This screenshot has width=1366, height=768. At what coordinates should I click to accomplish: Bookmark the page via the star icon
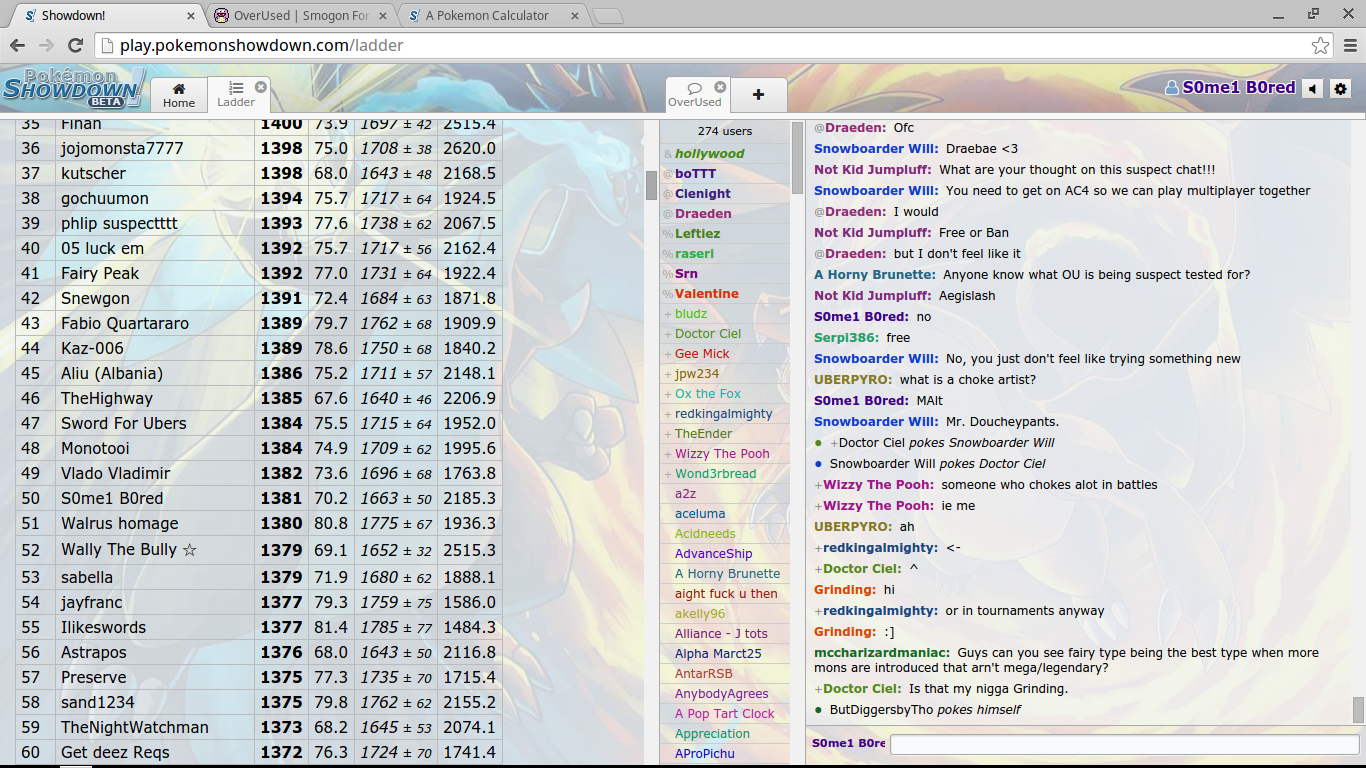1322,45
